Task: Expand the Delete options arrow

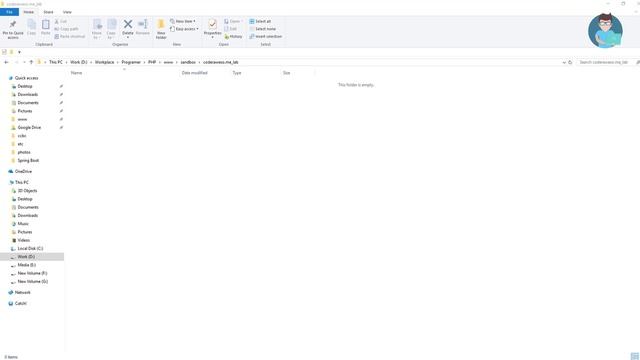Action: click(x=128, y=38)
